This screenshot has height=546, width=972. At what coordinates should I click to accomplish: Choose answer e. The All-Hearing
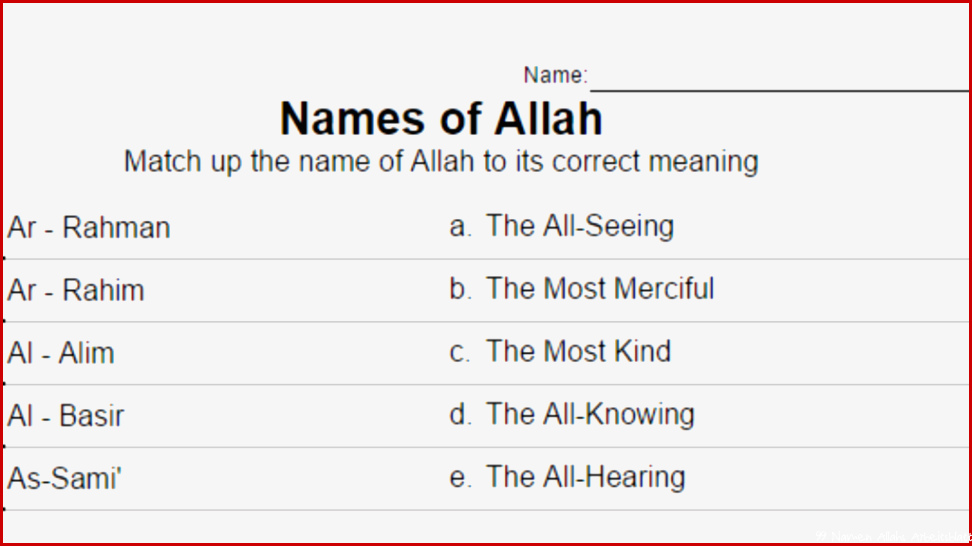[567, 477]
